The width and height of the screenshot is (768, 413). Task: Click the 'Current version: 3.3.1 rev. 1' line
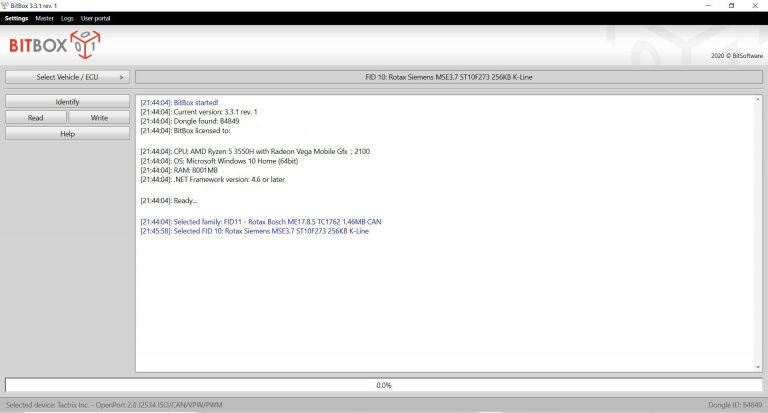pos(199,112)
